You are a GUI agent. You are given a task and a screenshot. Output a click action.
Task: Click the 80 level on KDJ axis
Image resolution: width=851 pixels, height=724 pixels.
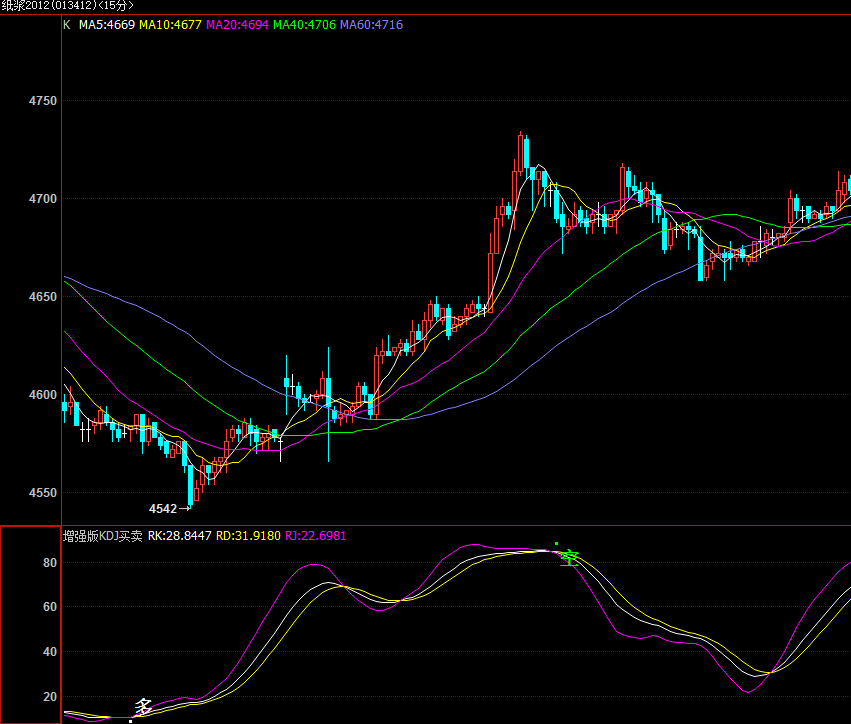pyautogui.click(x=50, y=563)
